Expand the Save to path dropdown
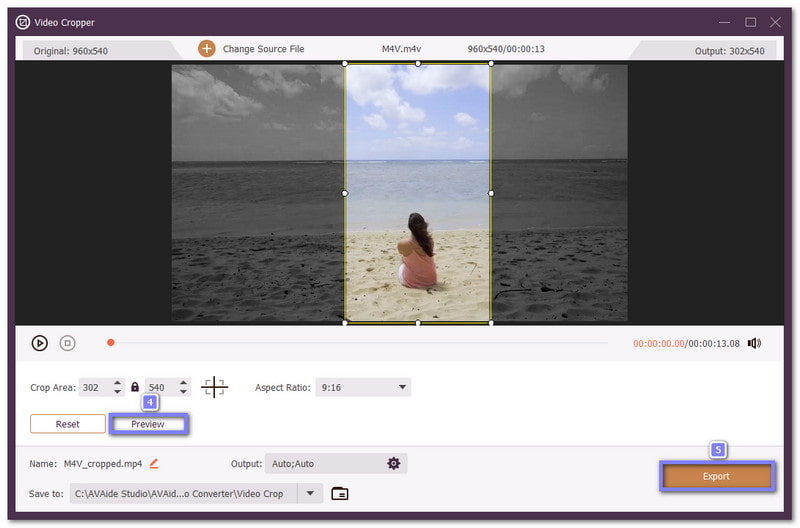The image size is (800, 528). click(311, 493)
